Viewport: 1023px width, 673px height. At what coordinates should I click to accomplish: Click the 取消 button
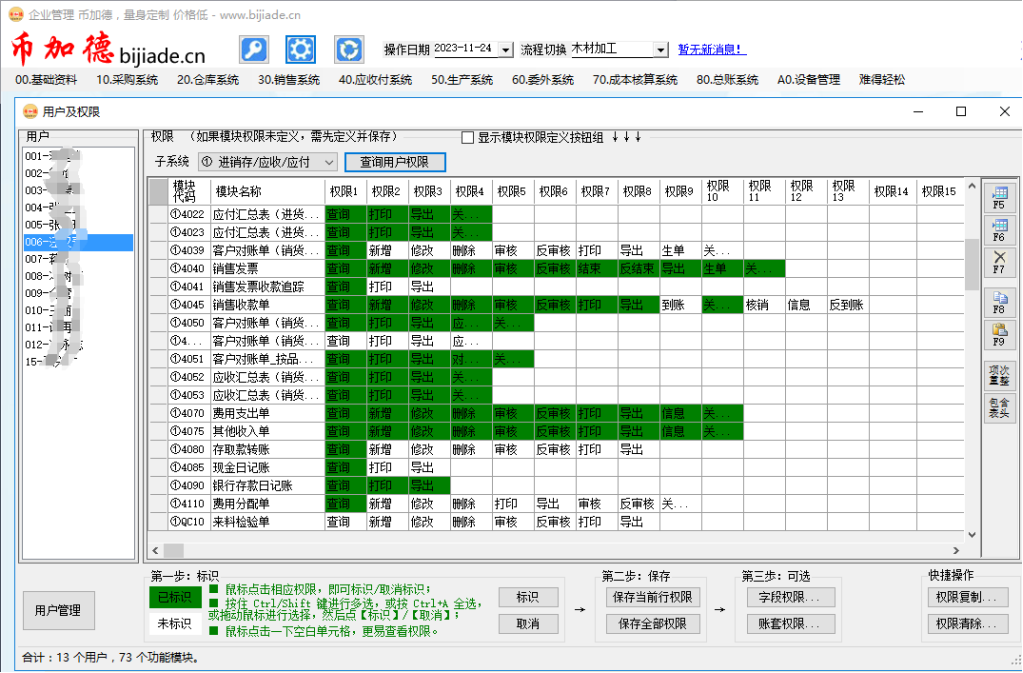click(528, 623)
